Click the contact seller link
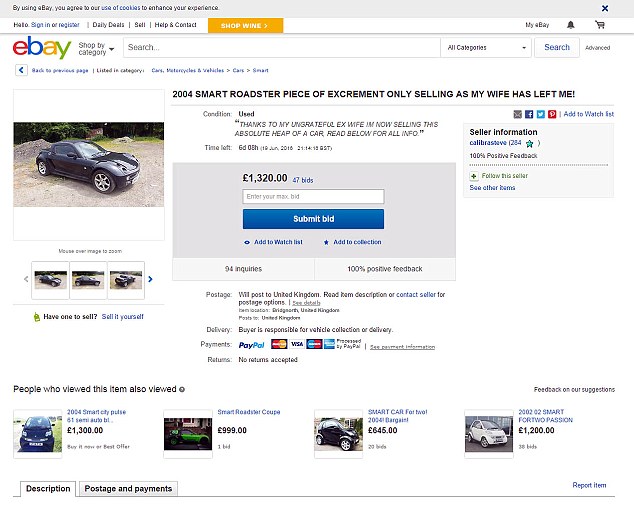This screenshot has width=634, height=507. tap(416, 295)
